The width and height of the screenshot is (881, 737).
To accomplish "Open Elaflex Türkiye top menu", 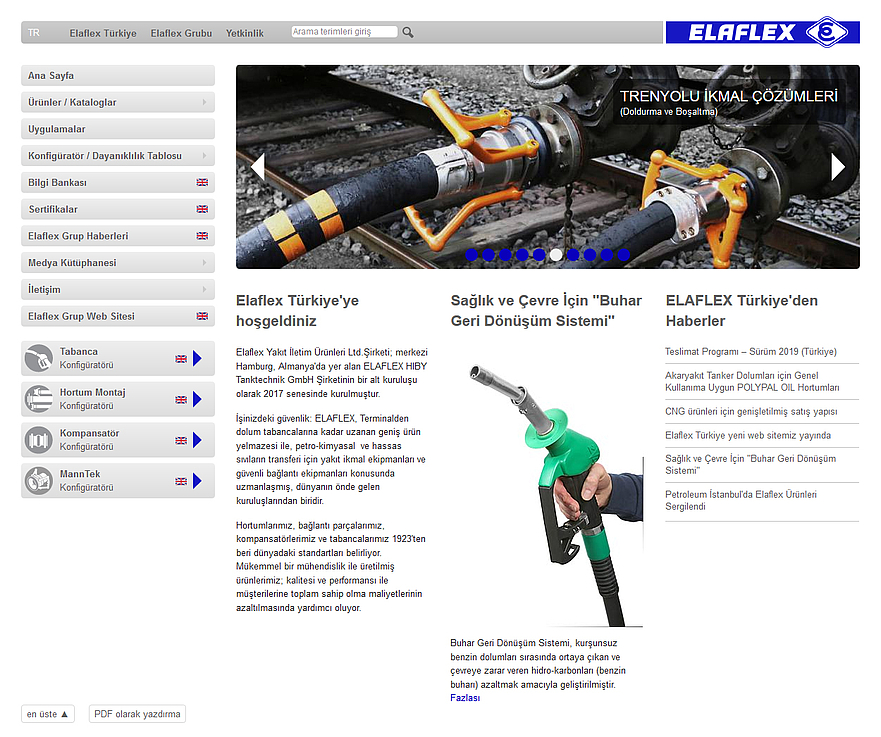I will (103, 33).
